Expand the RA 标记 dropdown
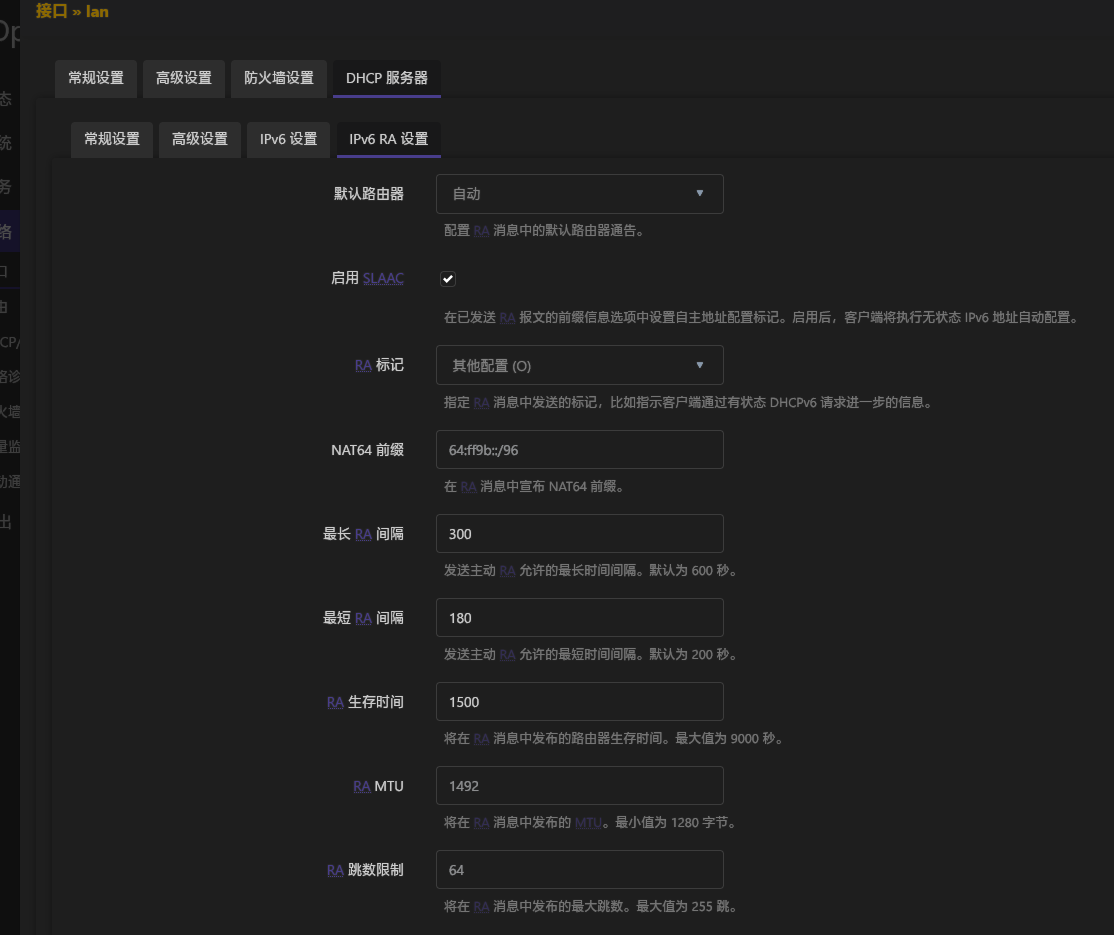This screenshot has height=935, width=1114. (579, 366)
